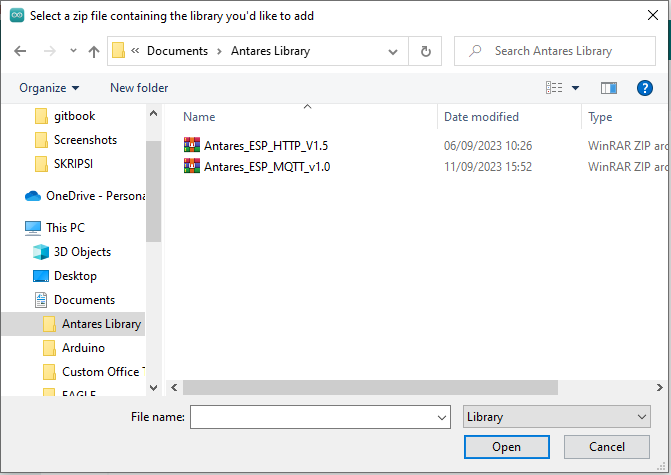The height and width of the screenshot is (475, 671).
Task: Open the Help question mark icon
Action: pyautogui.click(x=645, y=88)
